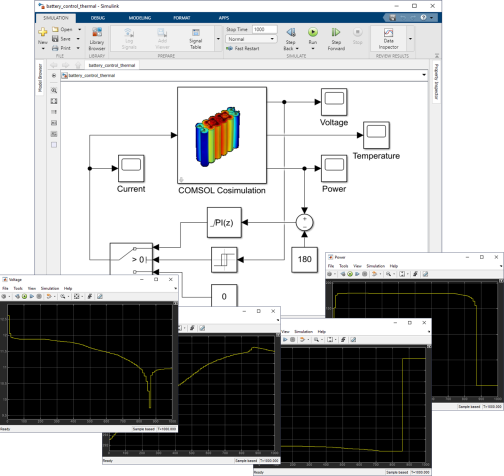Open the Library Browser
The image size is (504, 476).
[97, 39]
